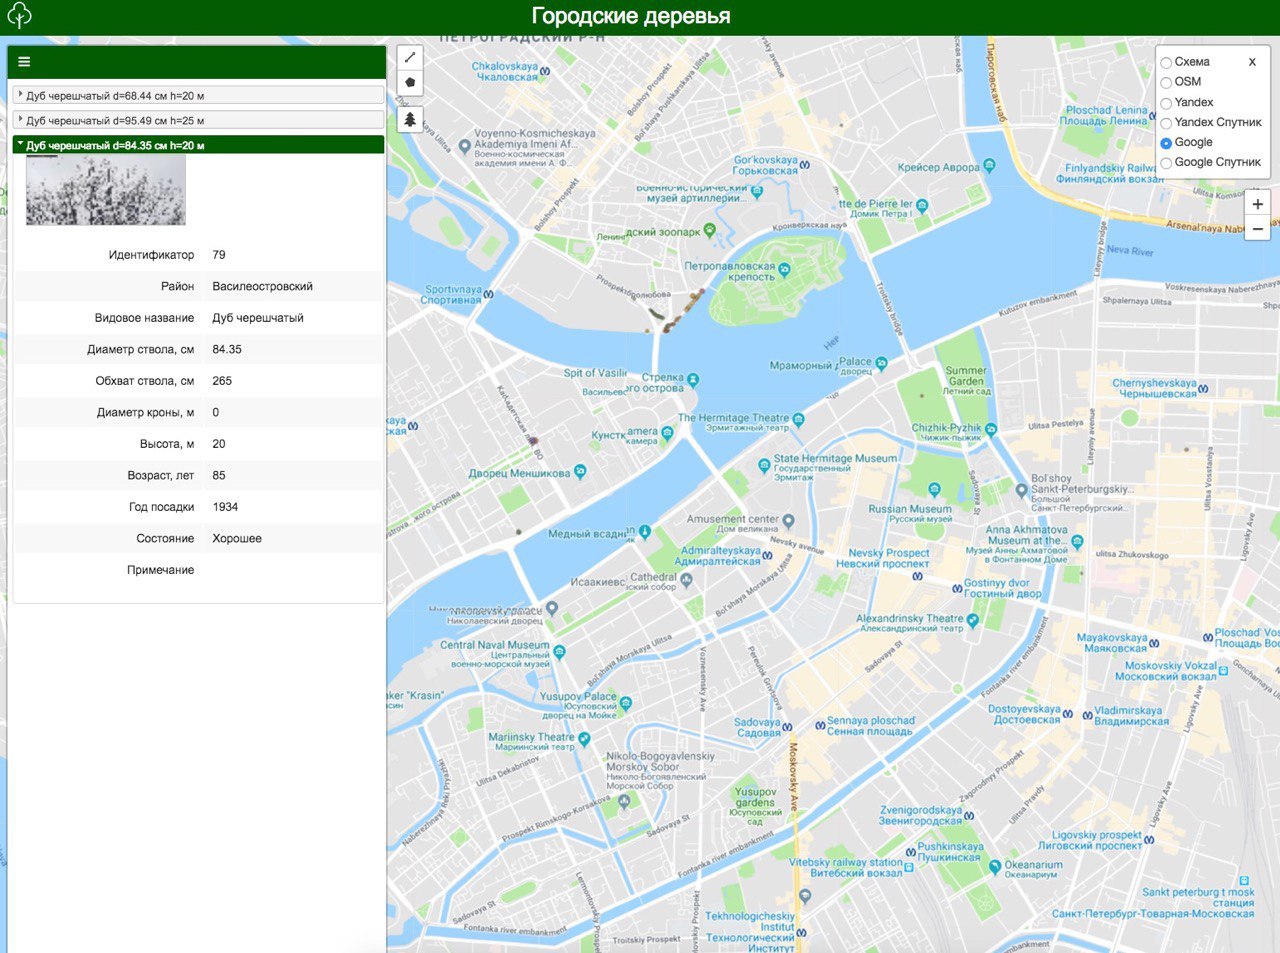Viewport: 1280px width, 953px height.
Task: Zoom in on the map
Action: coord(1258,204)
